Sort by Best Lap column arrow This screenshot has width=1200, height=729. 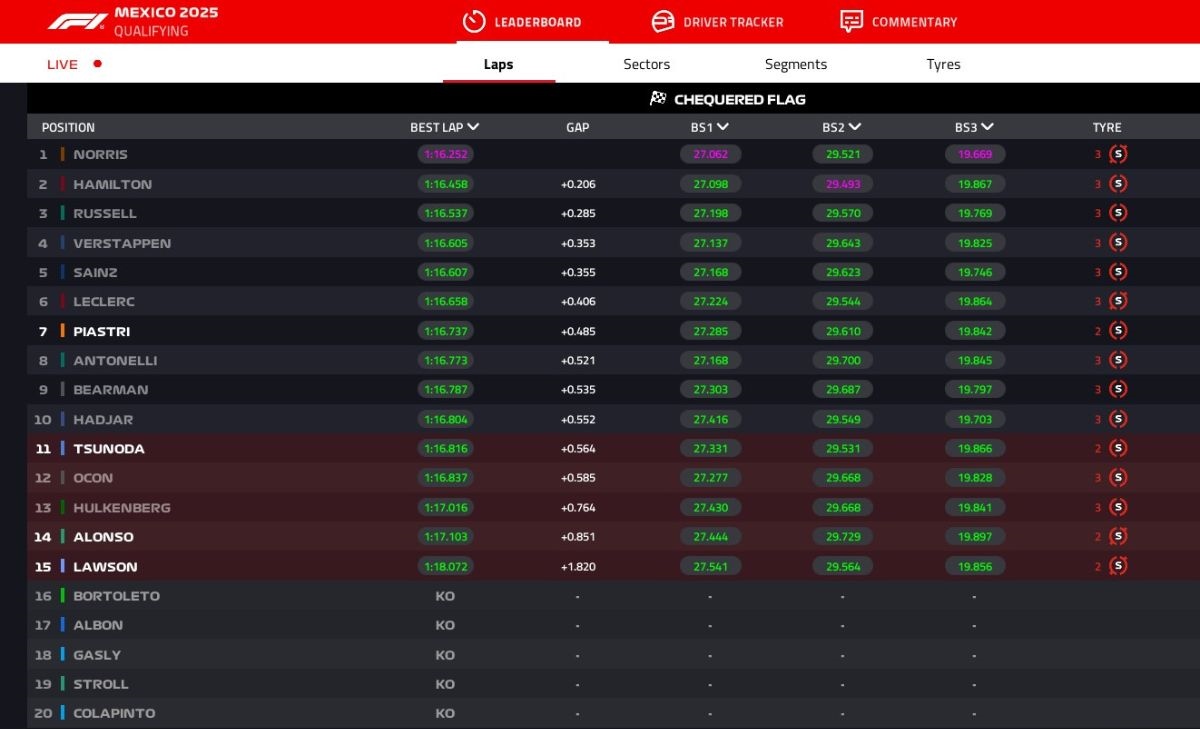[473, 127]
